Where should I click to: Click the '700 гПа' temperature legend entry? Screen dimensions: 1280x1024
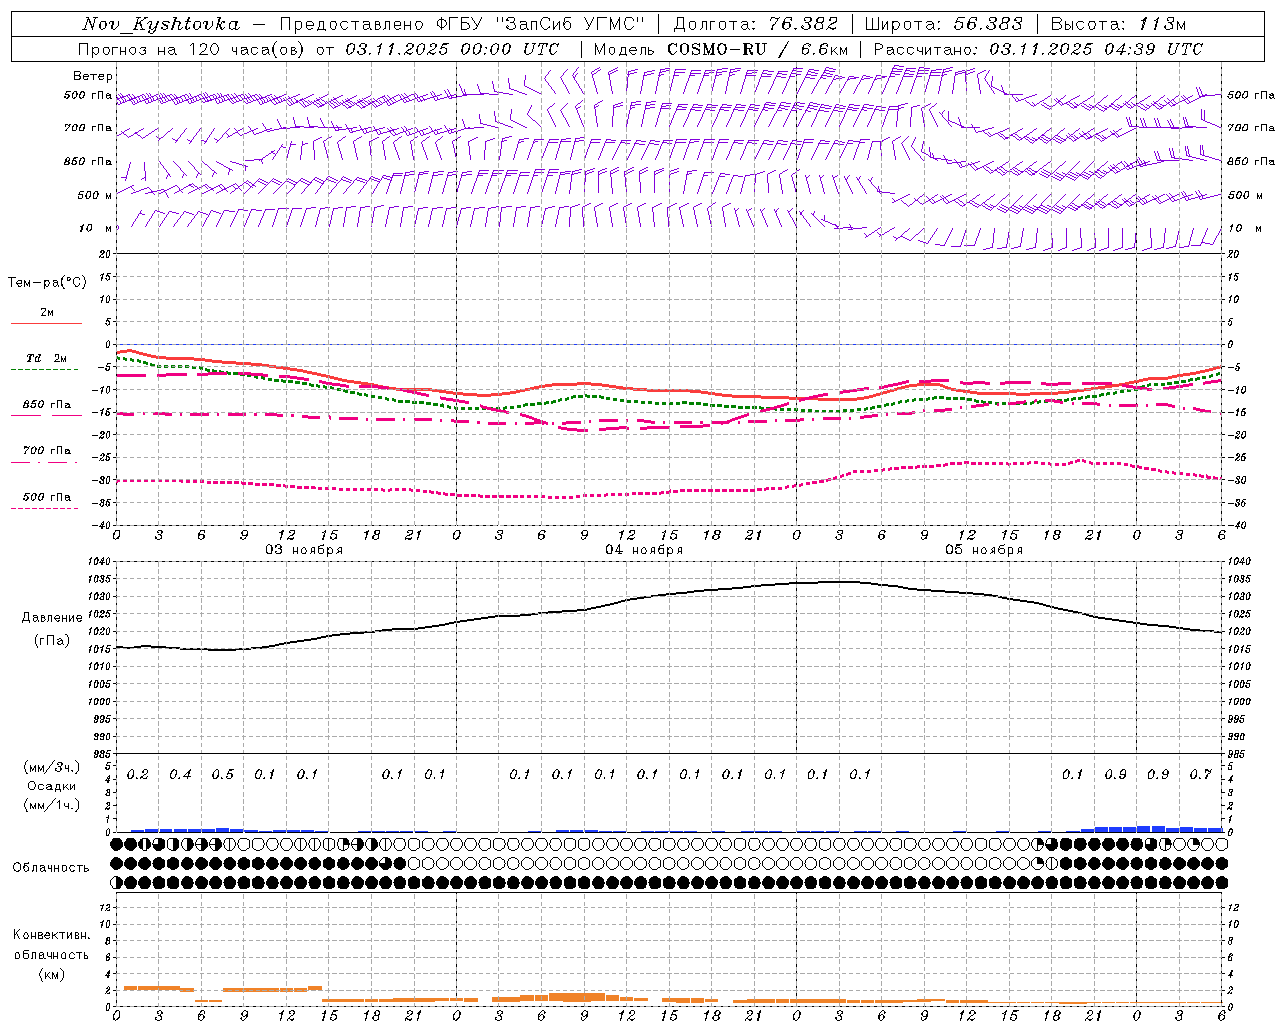click(x=46, y=450)
